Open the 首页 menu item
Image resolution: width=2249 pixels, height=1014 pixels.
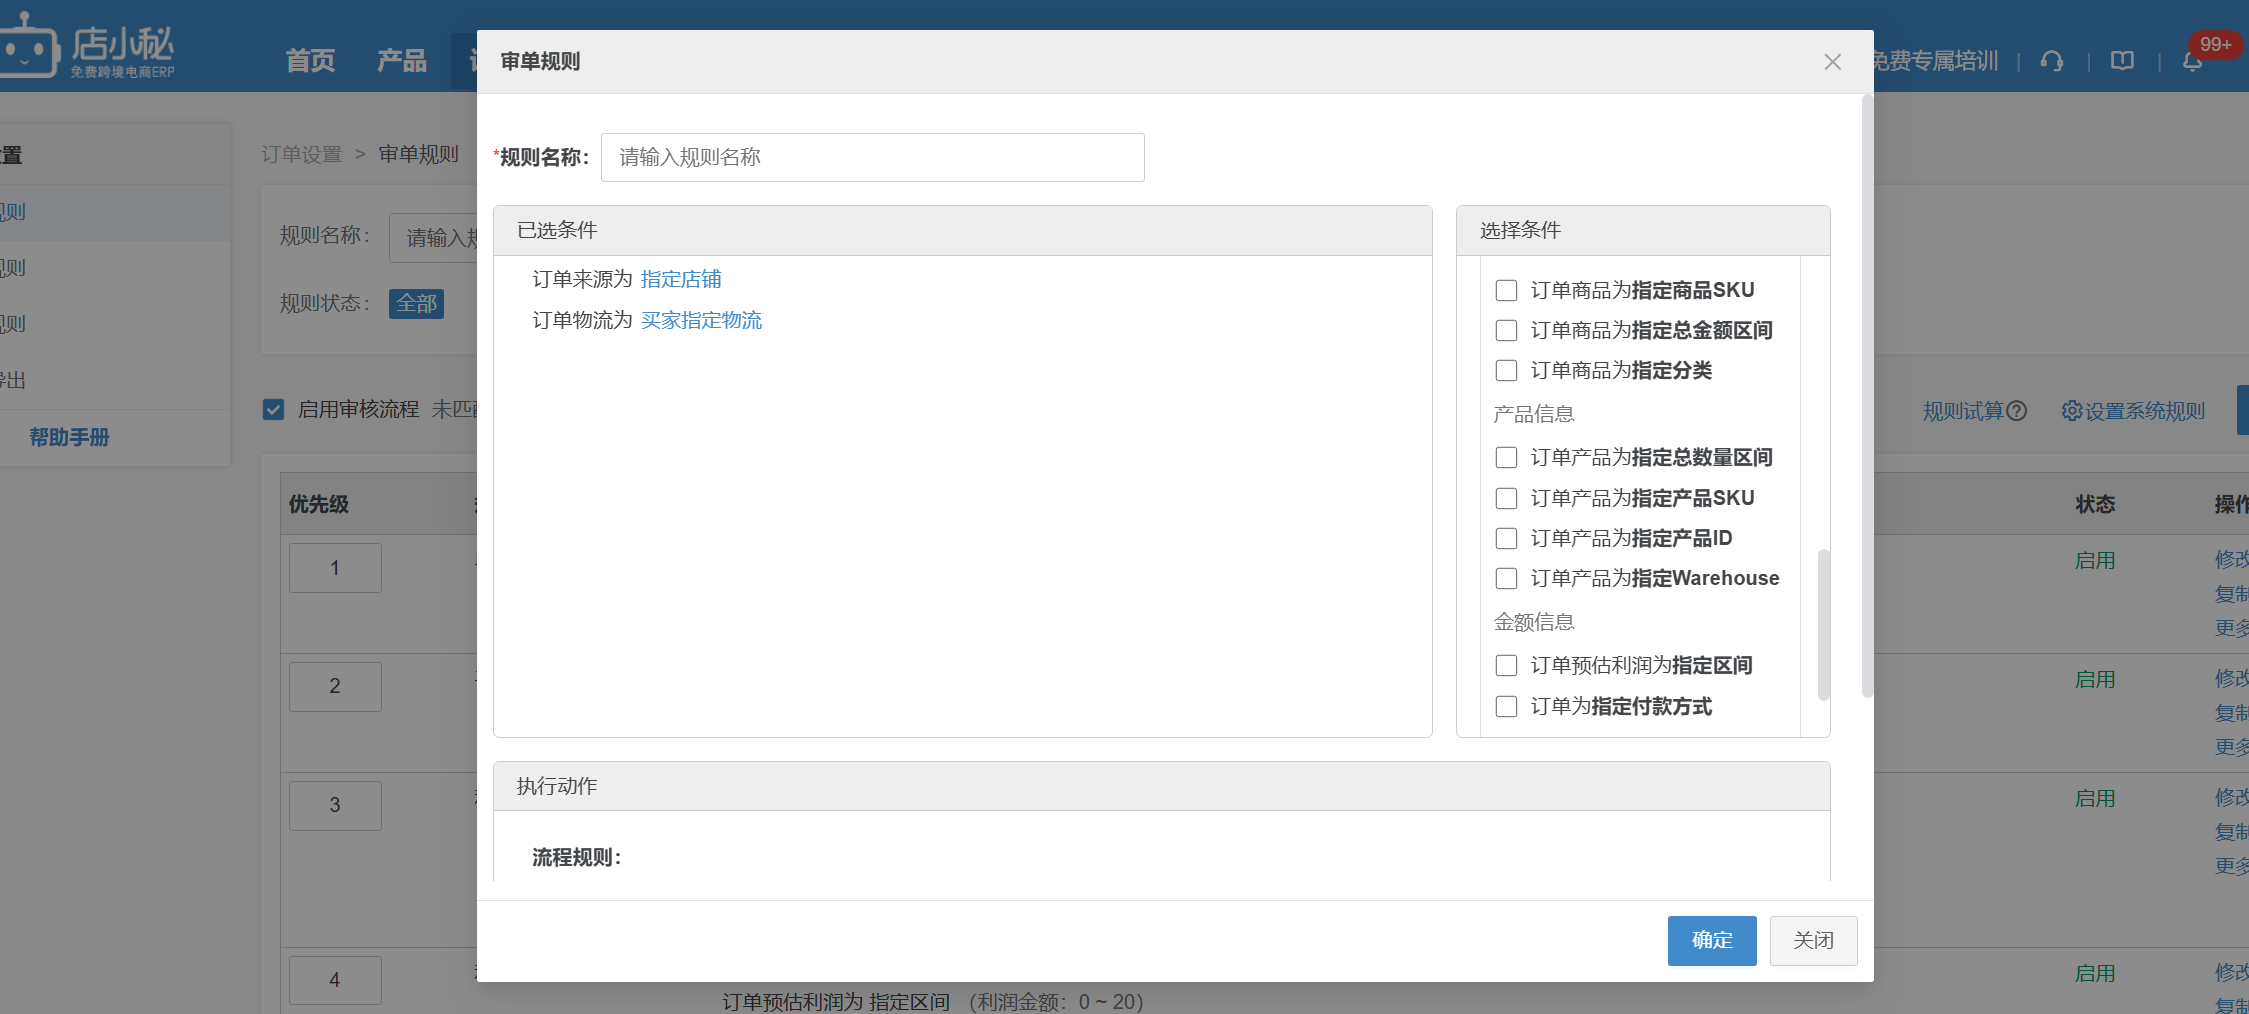click(310, 61)
